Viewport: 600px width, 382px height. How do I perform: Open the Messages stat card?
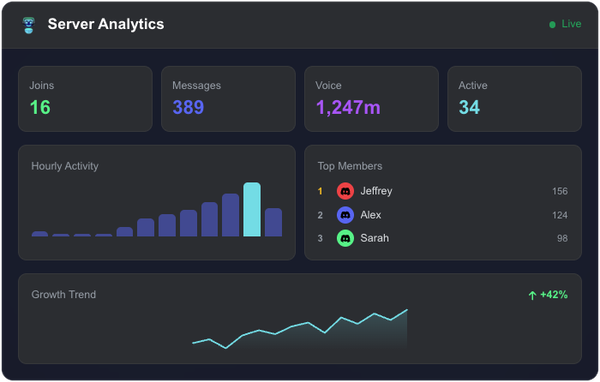point(228,99)
